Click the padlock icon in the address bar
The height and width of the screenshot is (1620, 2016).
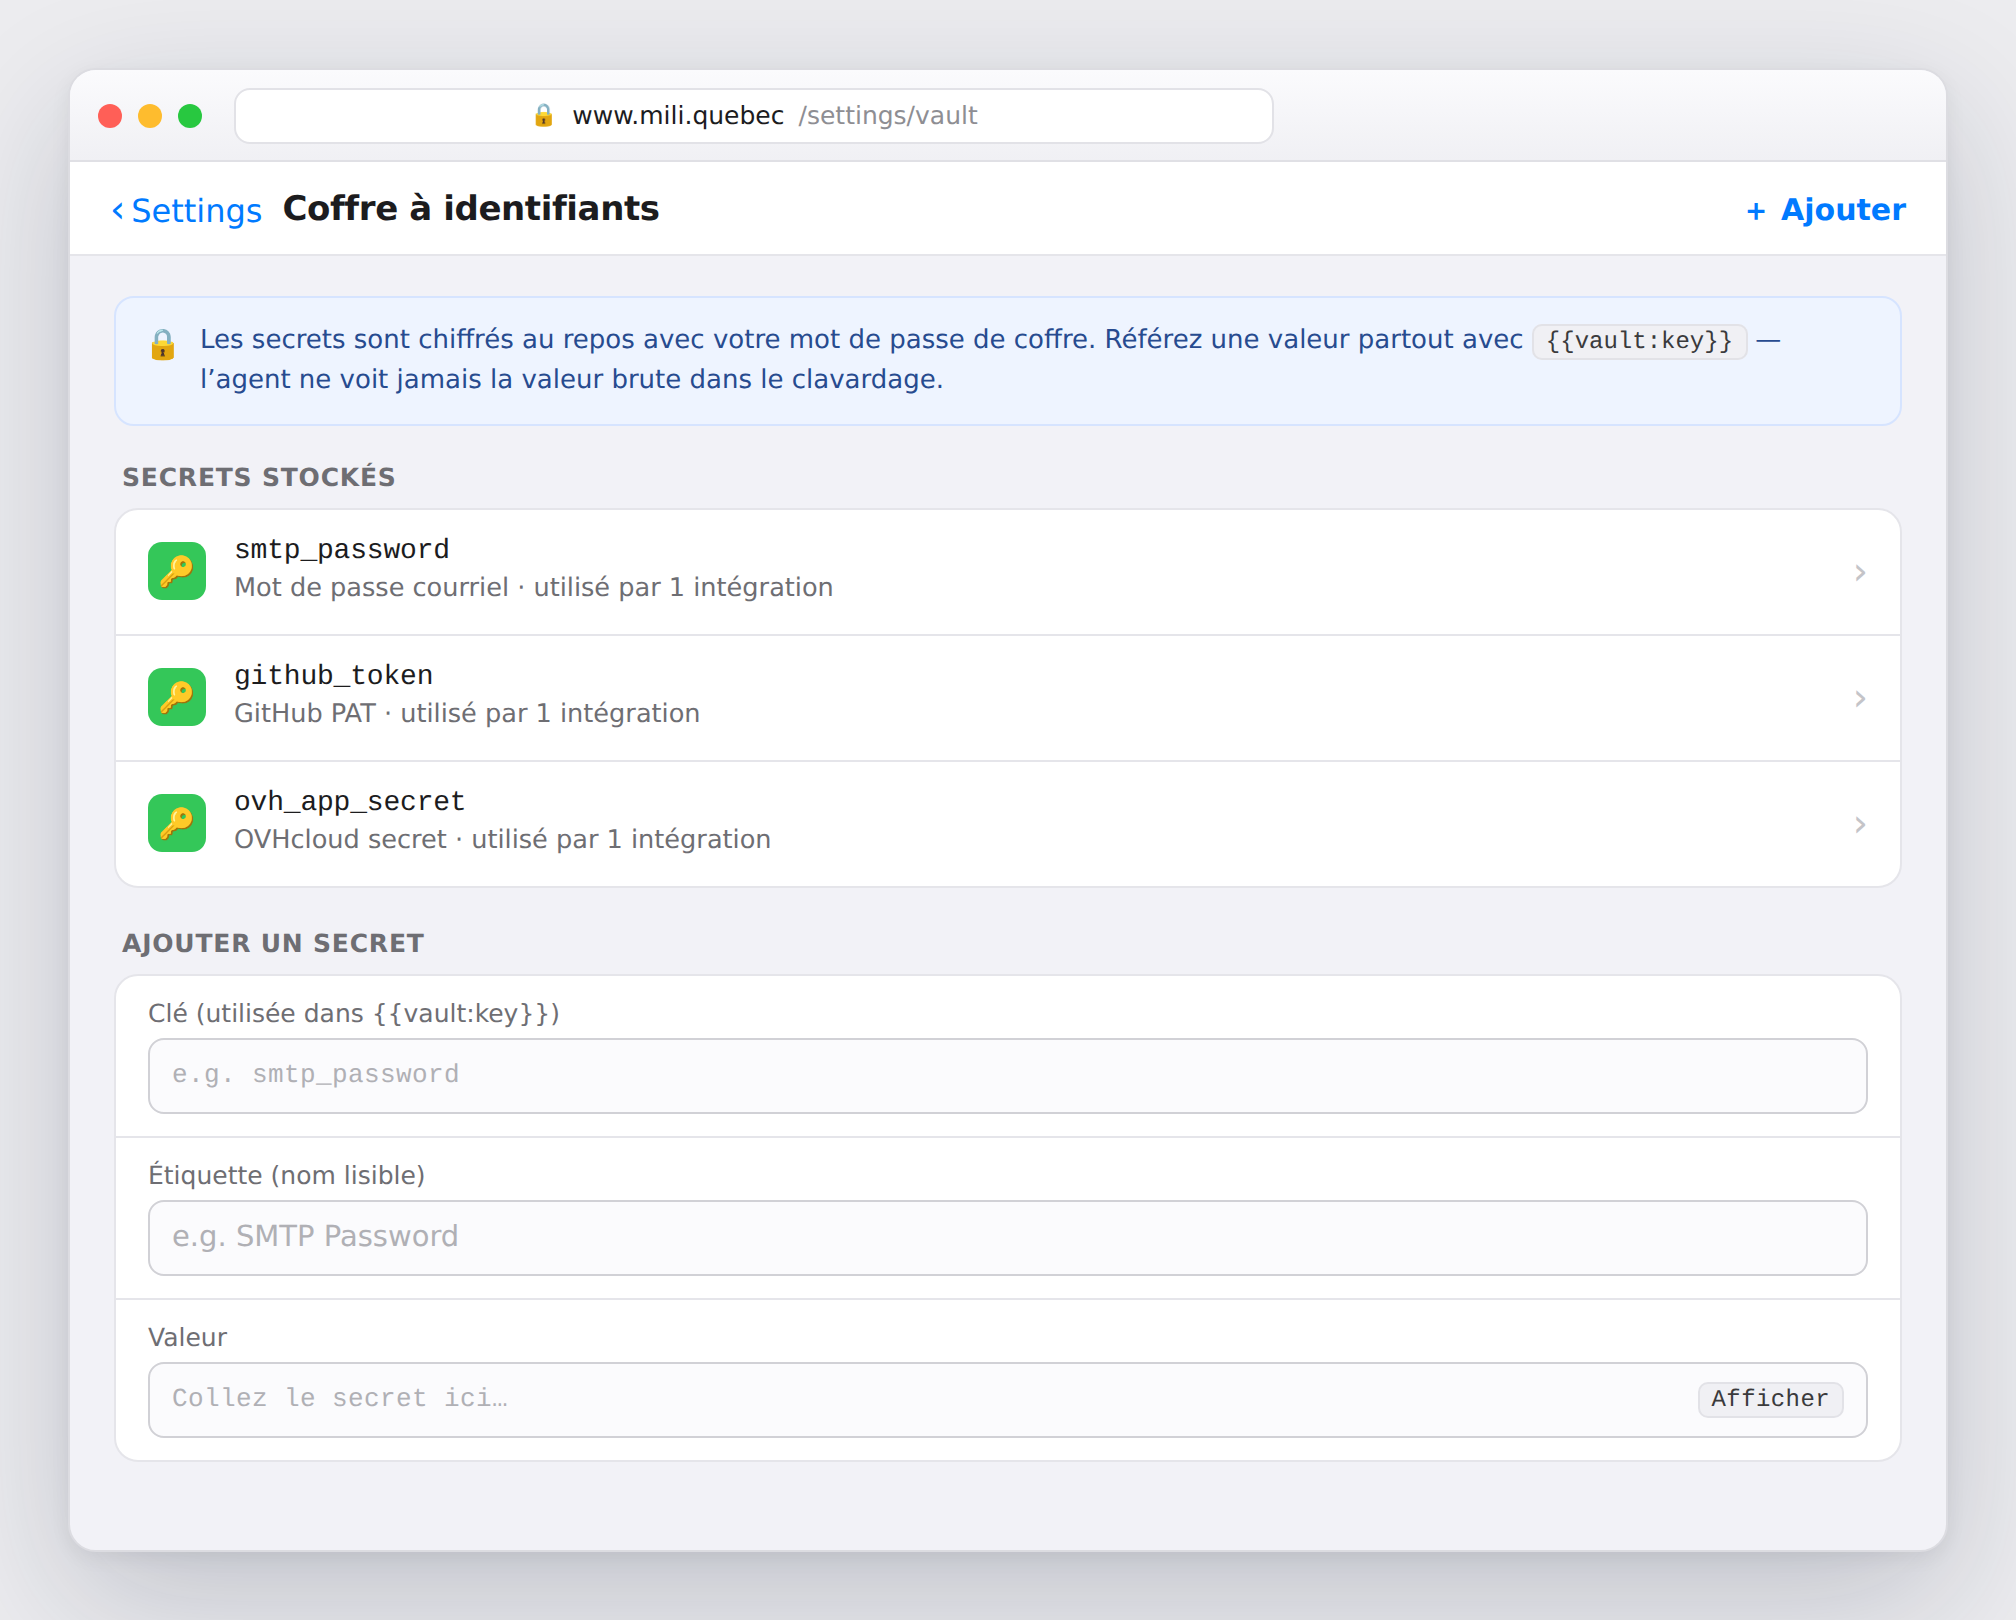[x=543, y=115]
